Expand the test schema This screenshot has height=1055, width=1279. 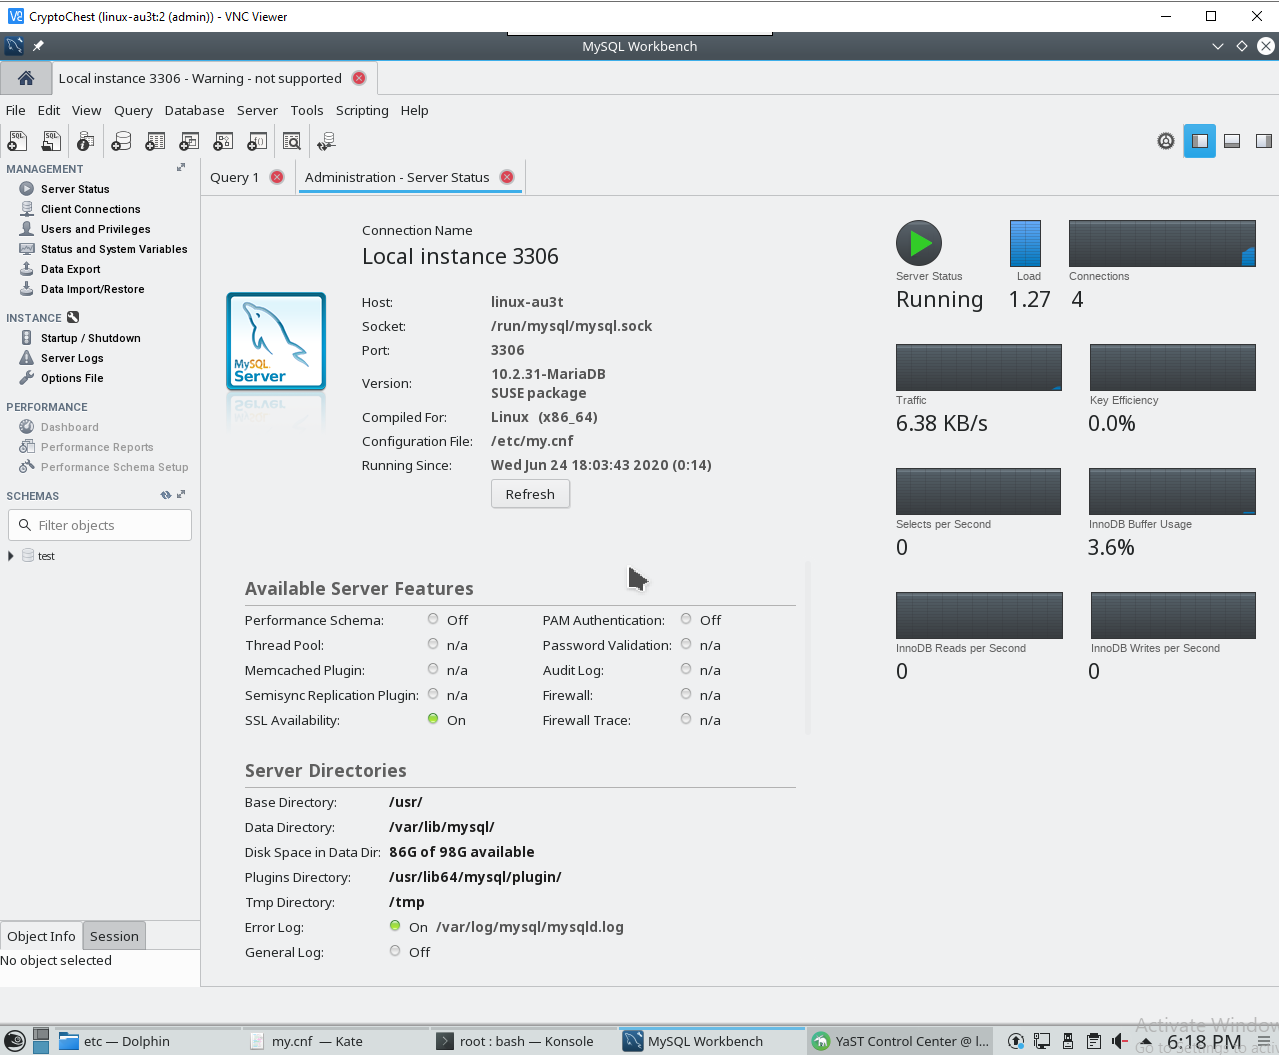pyautogui.click(x=10, y=556)
